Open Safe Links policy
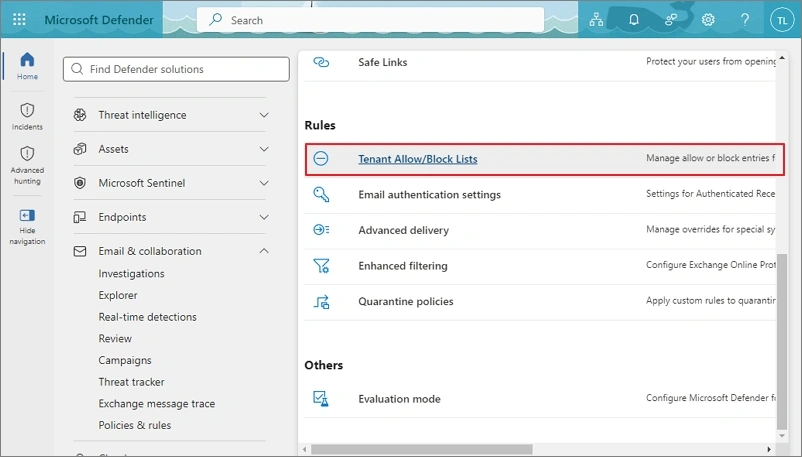Viewport: 802px width, 457px height. pyautogui.click(x=383, y=62)
